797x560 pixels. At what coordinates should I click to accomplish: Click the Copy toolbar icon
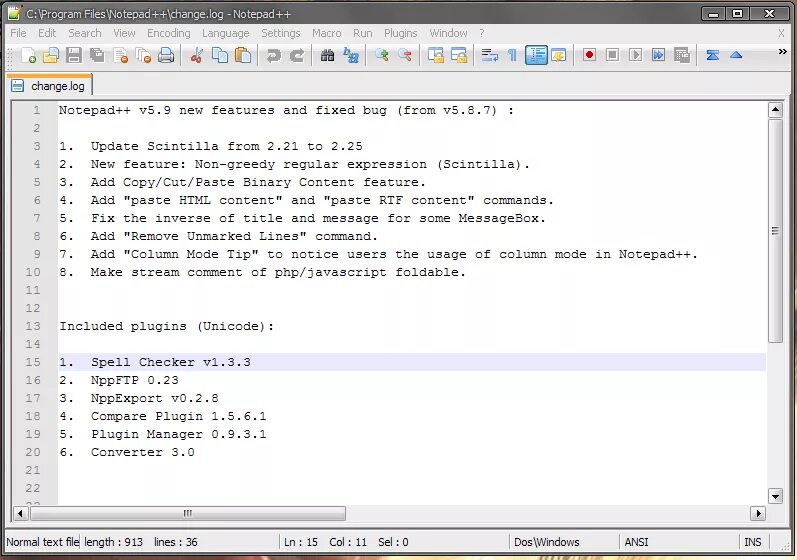220,55
